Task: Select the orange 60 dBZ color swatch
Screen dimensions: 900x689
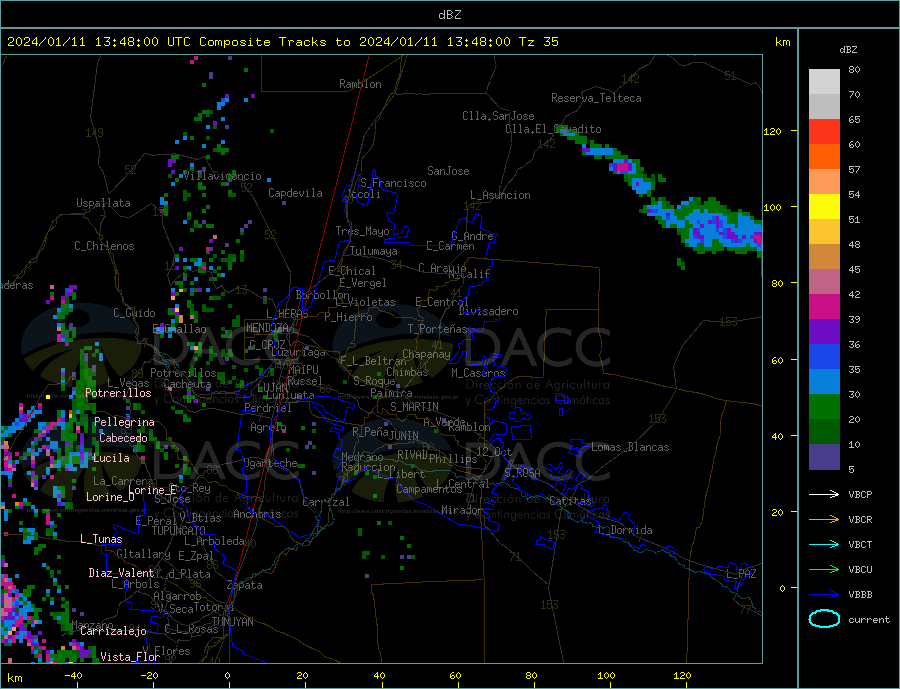Action: click(824, 156)
